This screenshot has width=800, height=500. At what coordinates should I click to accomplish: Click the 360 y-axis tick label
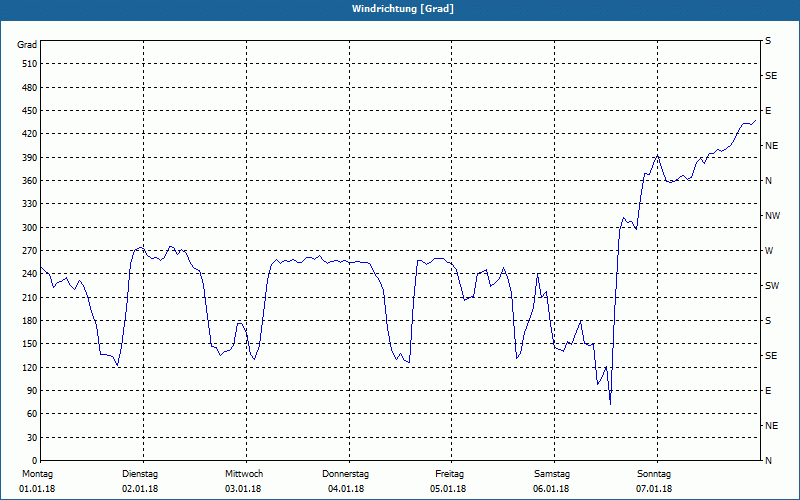coord(30,181)
